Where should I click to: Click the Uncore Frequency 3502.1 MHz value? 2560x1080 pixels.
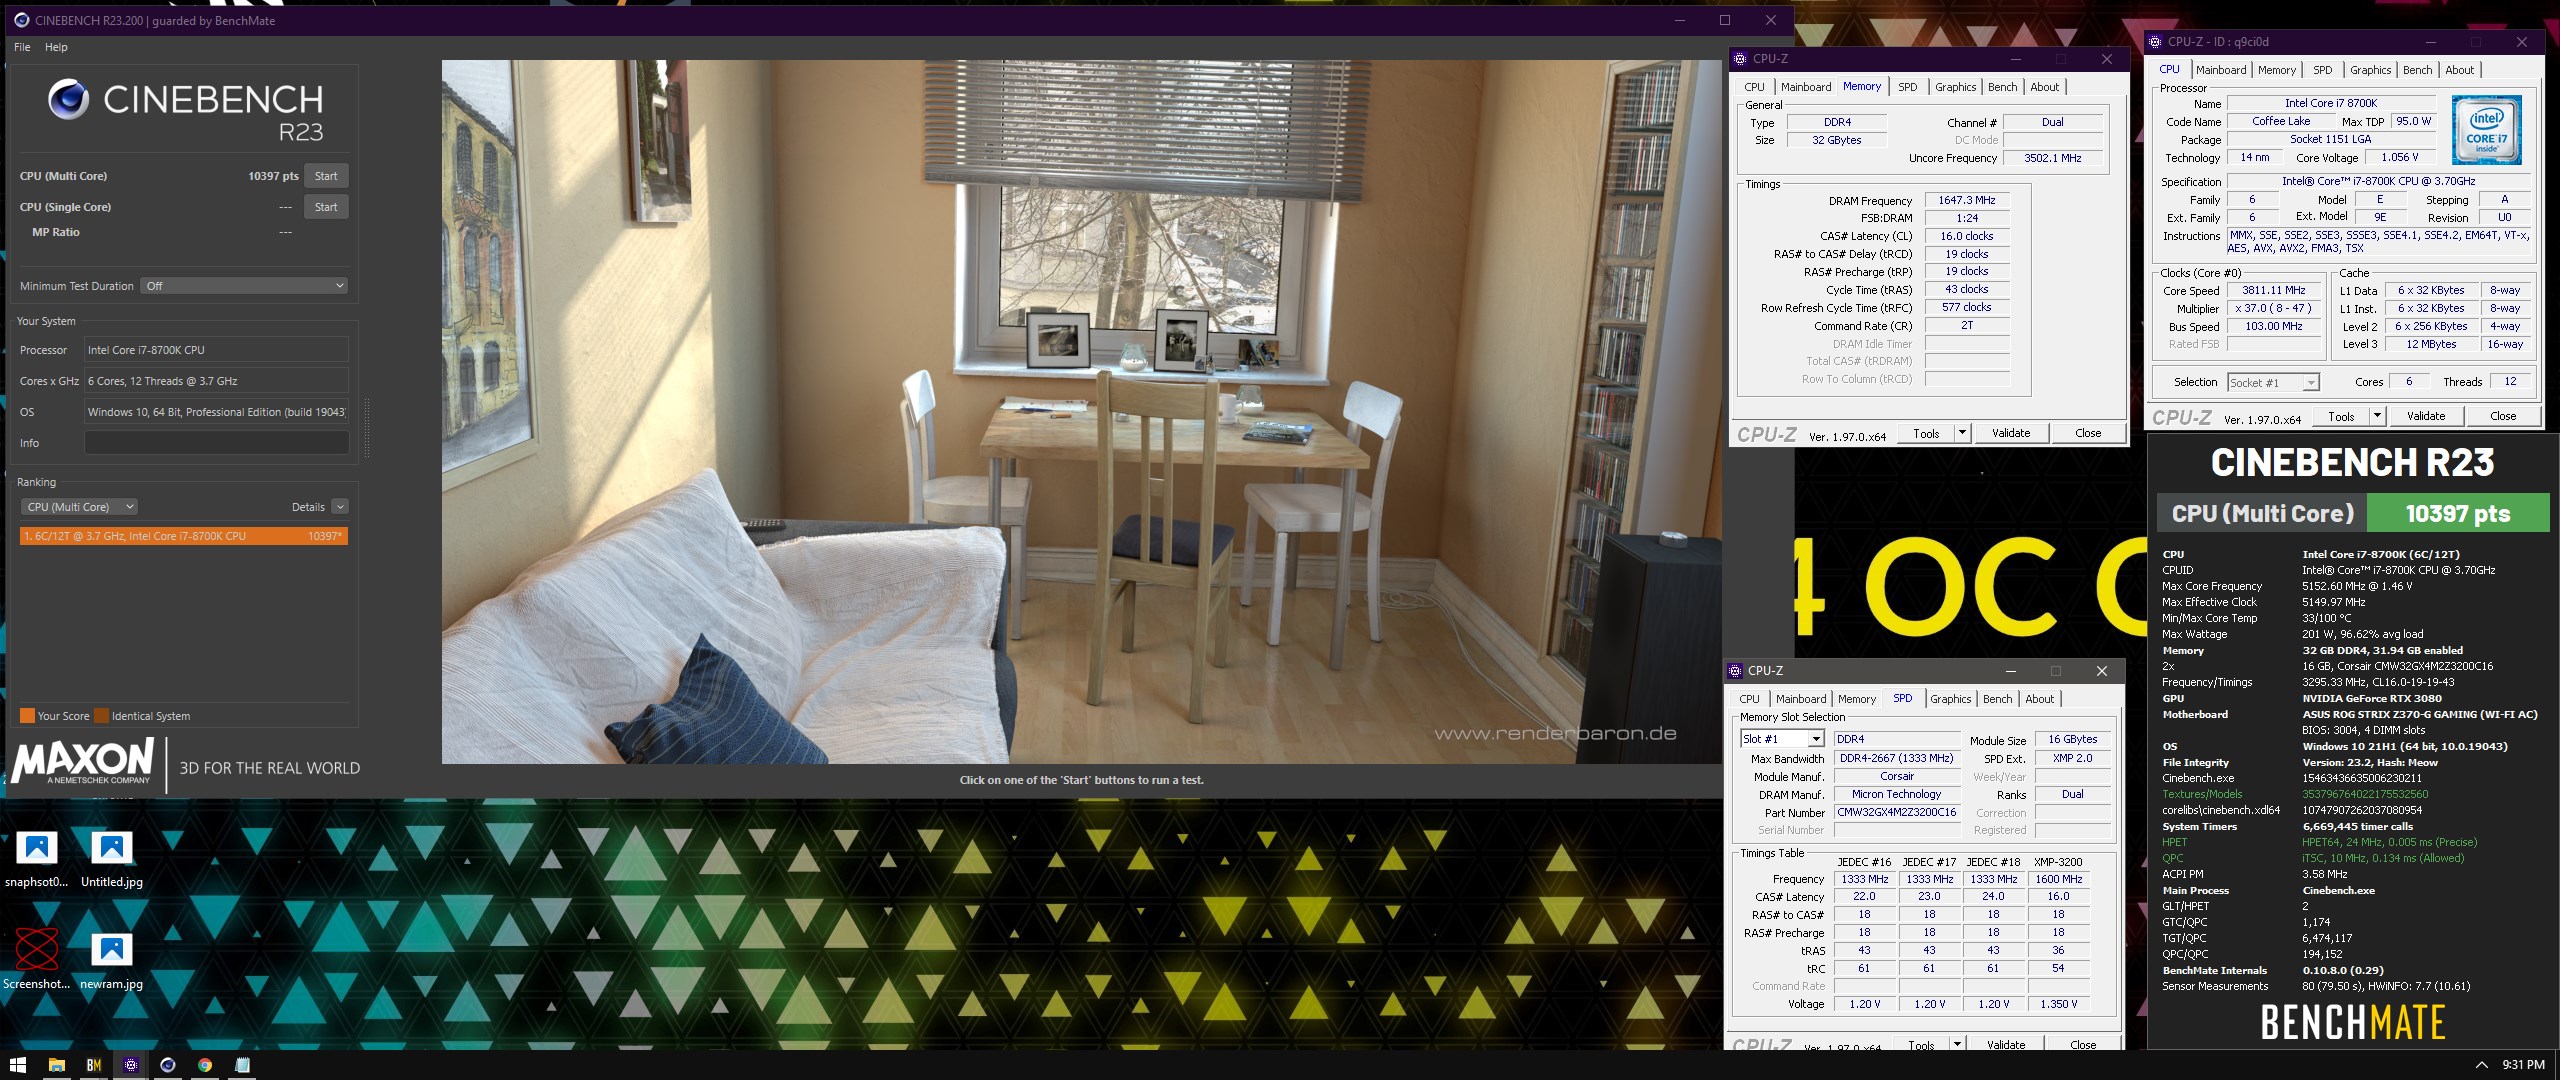pos(2053,158)
